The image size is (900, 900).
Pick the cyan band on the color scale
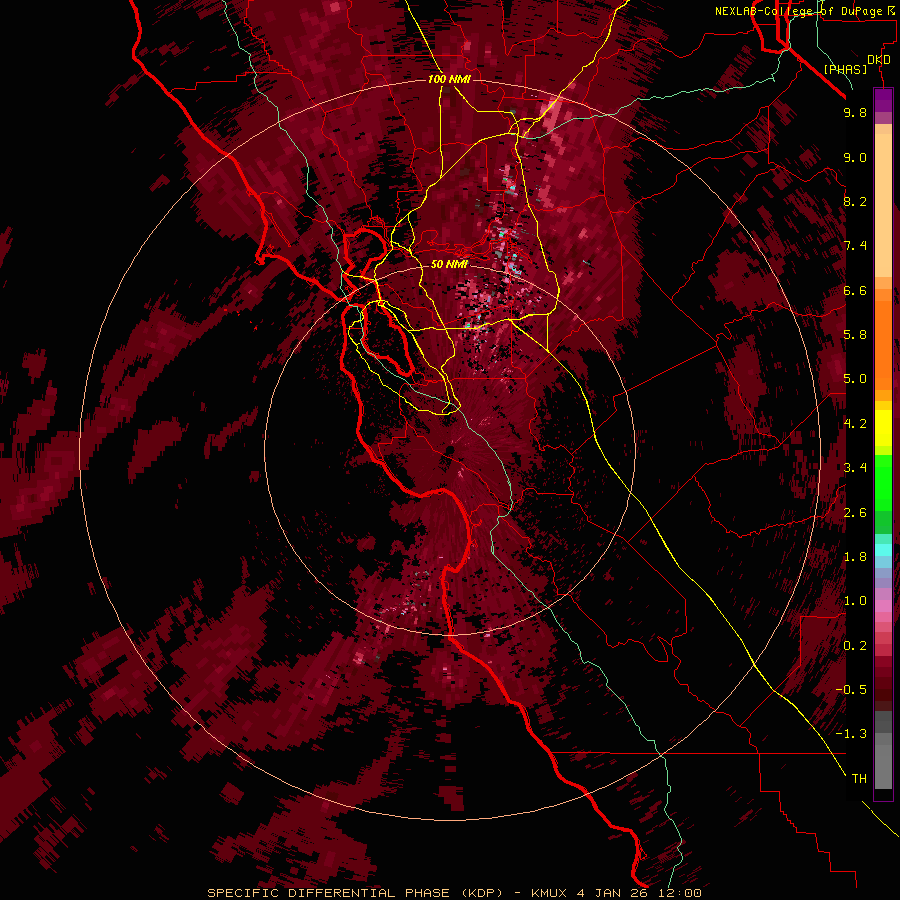point(883,550)
